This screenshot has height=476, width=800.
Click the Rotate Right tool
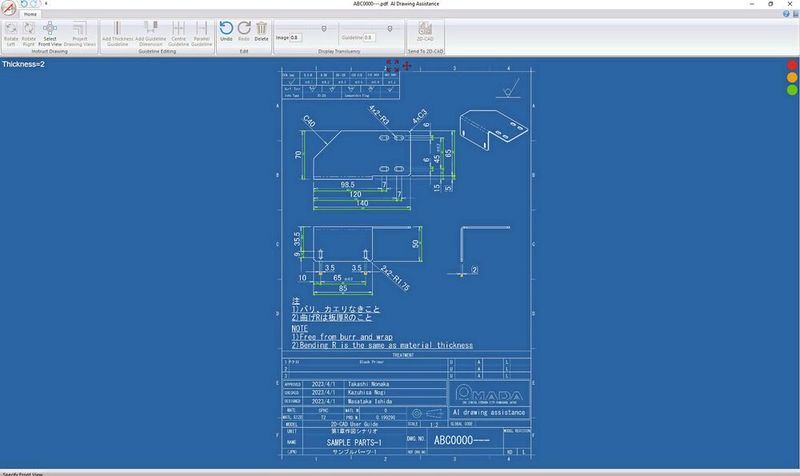(29, 34)
